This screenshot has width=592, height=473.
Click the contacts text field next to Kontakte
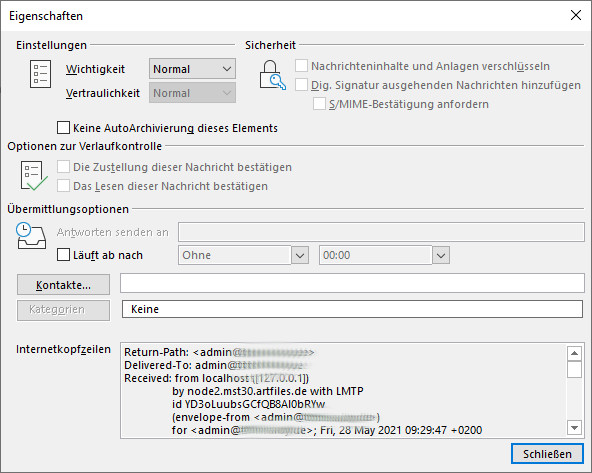[x=352, y=283]
